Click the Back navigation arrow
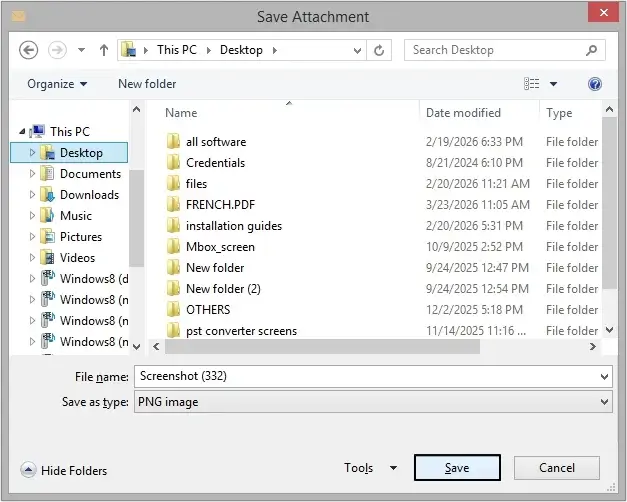The image size is (627, 502). [28, 50]
